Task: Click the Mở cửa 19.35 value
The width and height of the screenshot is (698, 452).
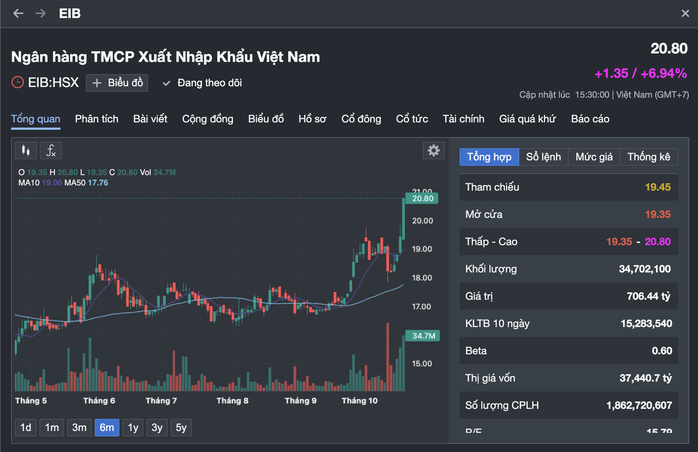Action: point(657,214)
